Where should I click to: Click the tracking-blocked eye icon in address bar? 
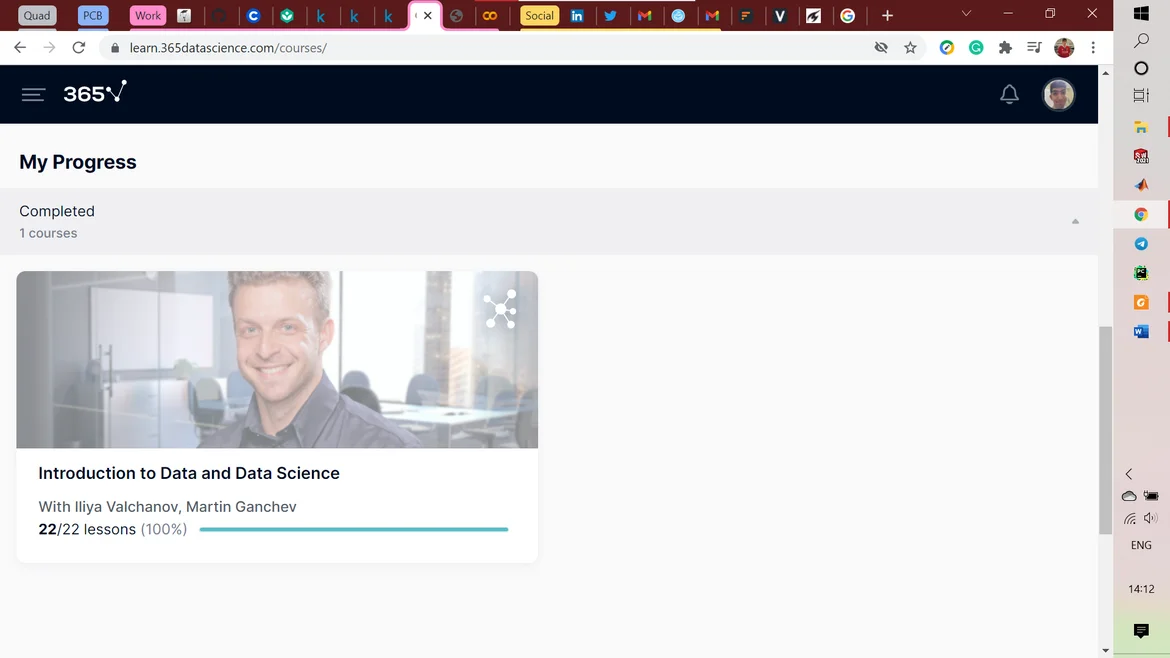coord(881,48)
